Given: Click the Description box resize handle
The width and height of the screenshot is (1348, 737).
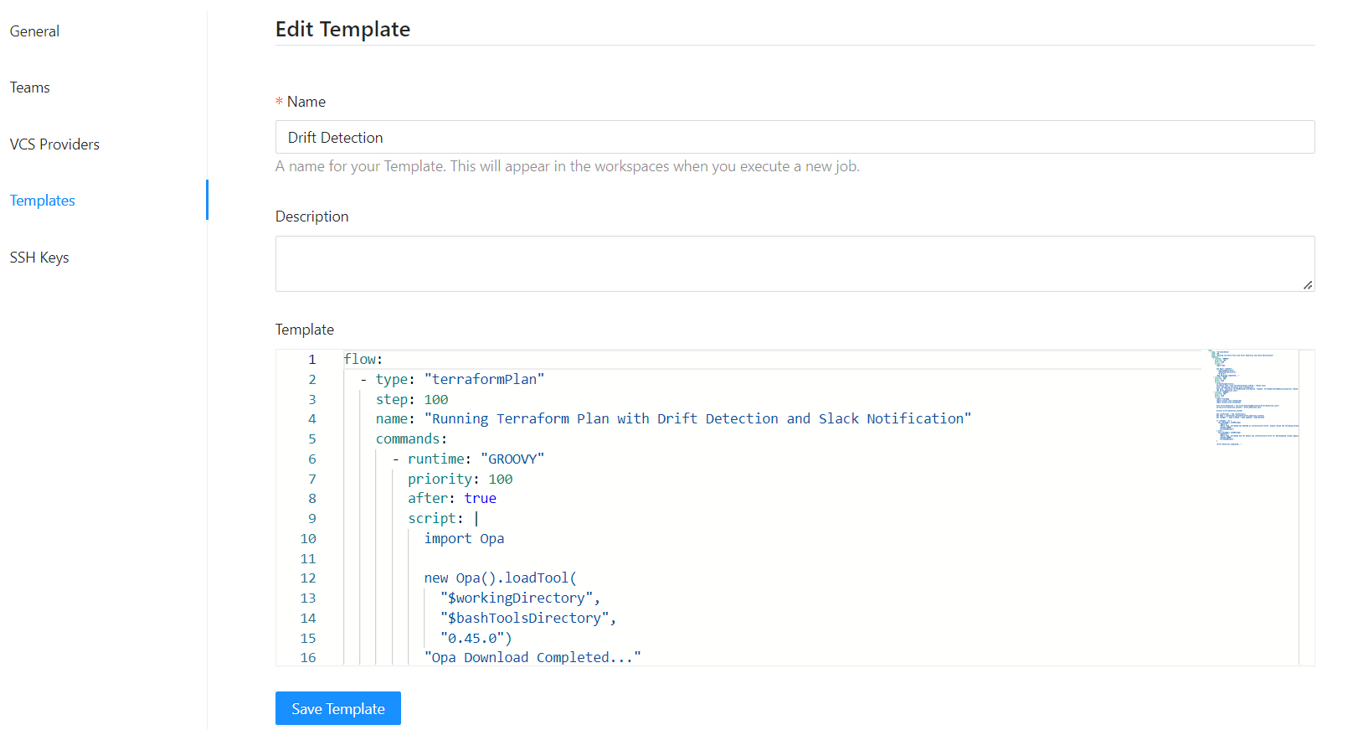Looking at the screenshot, I should point(1307,285).
